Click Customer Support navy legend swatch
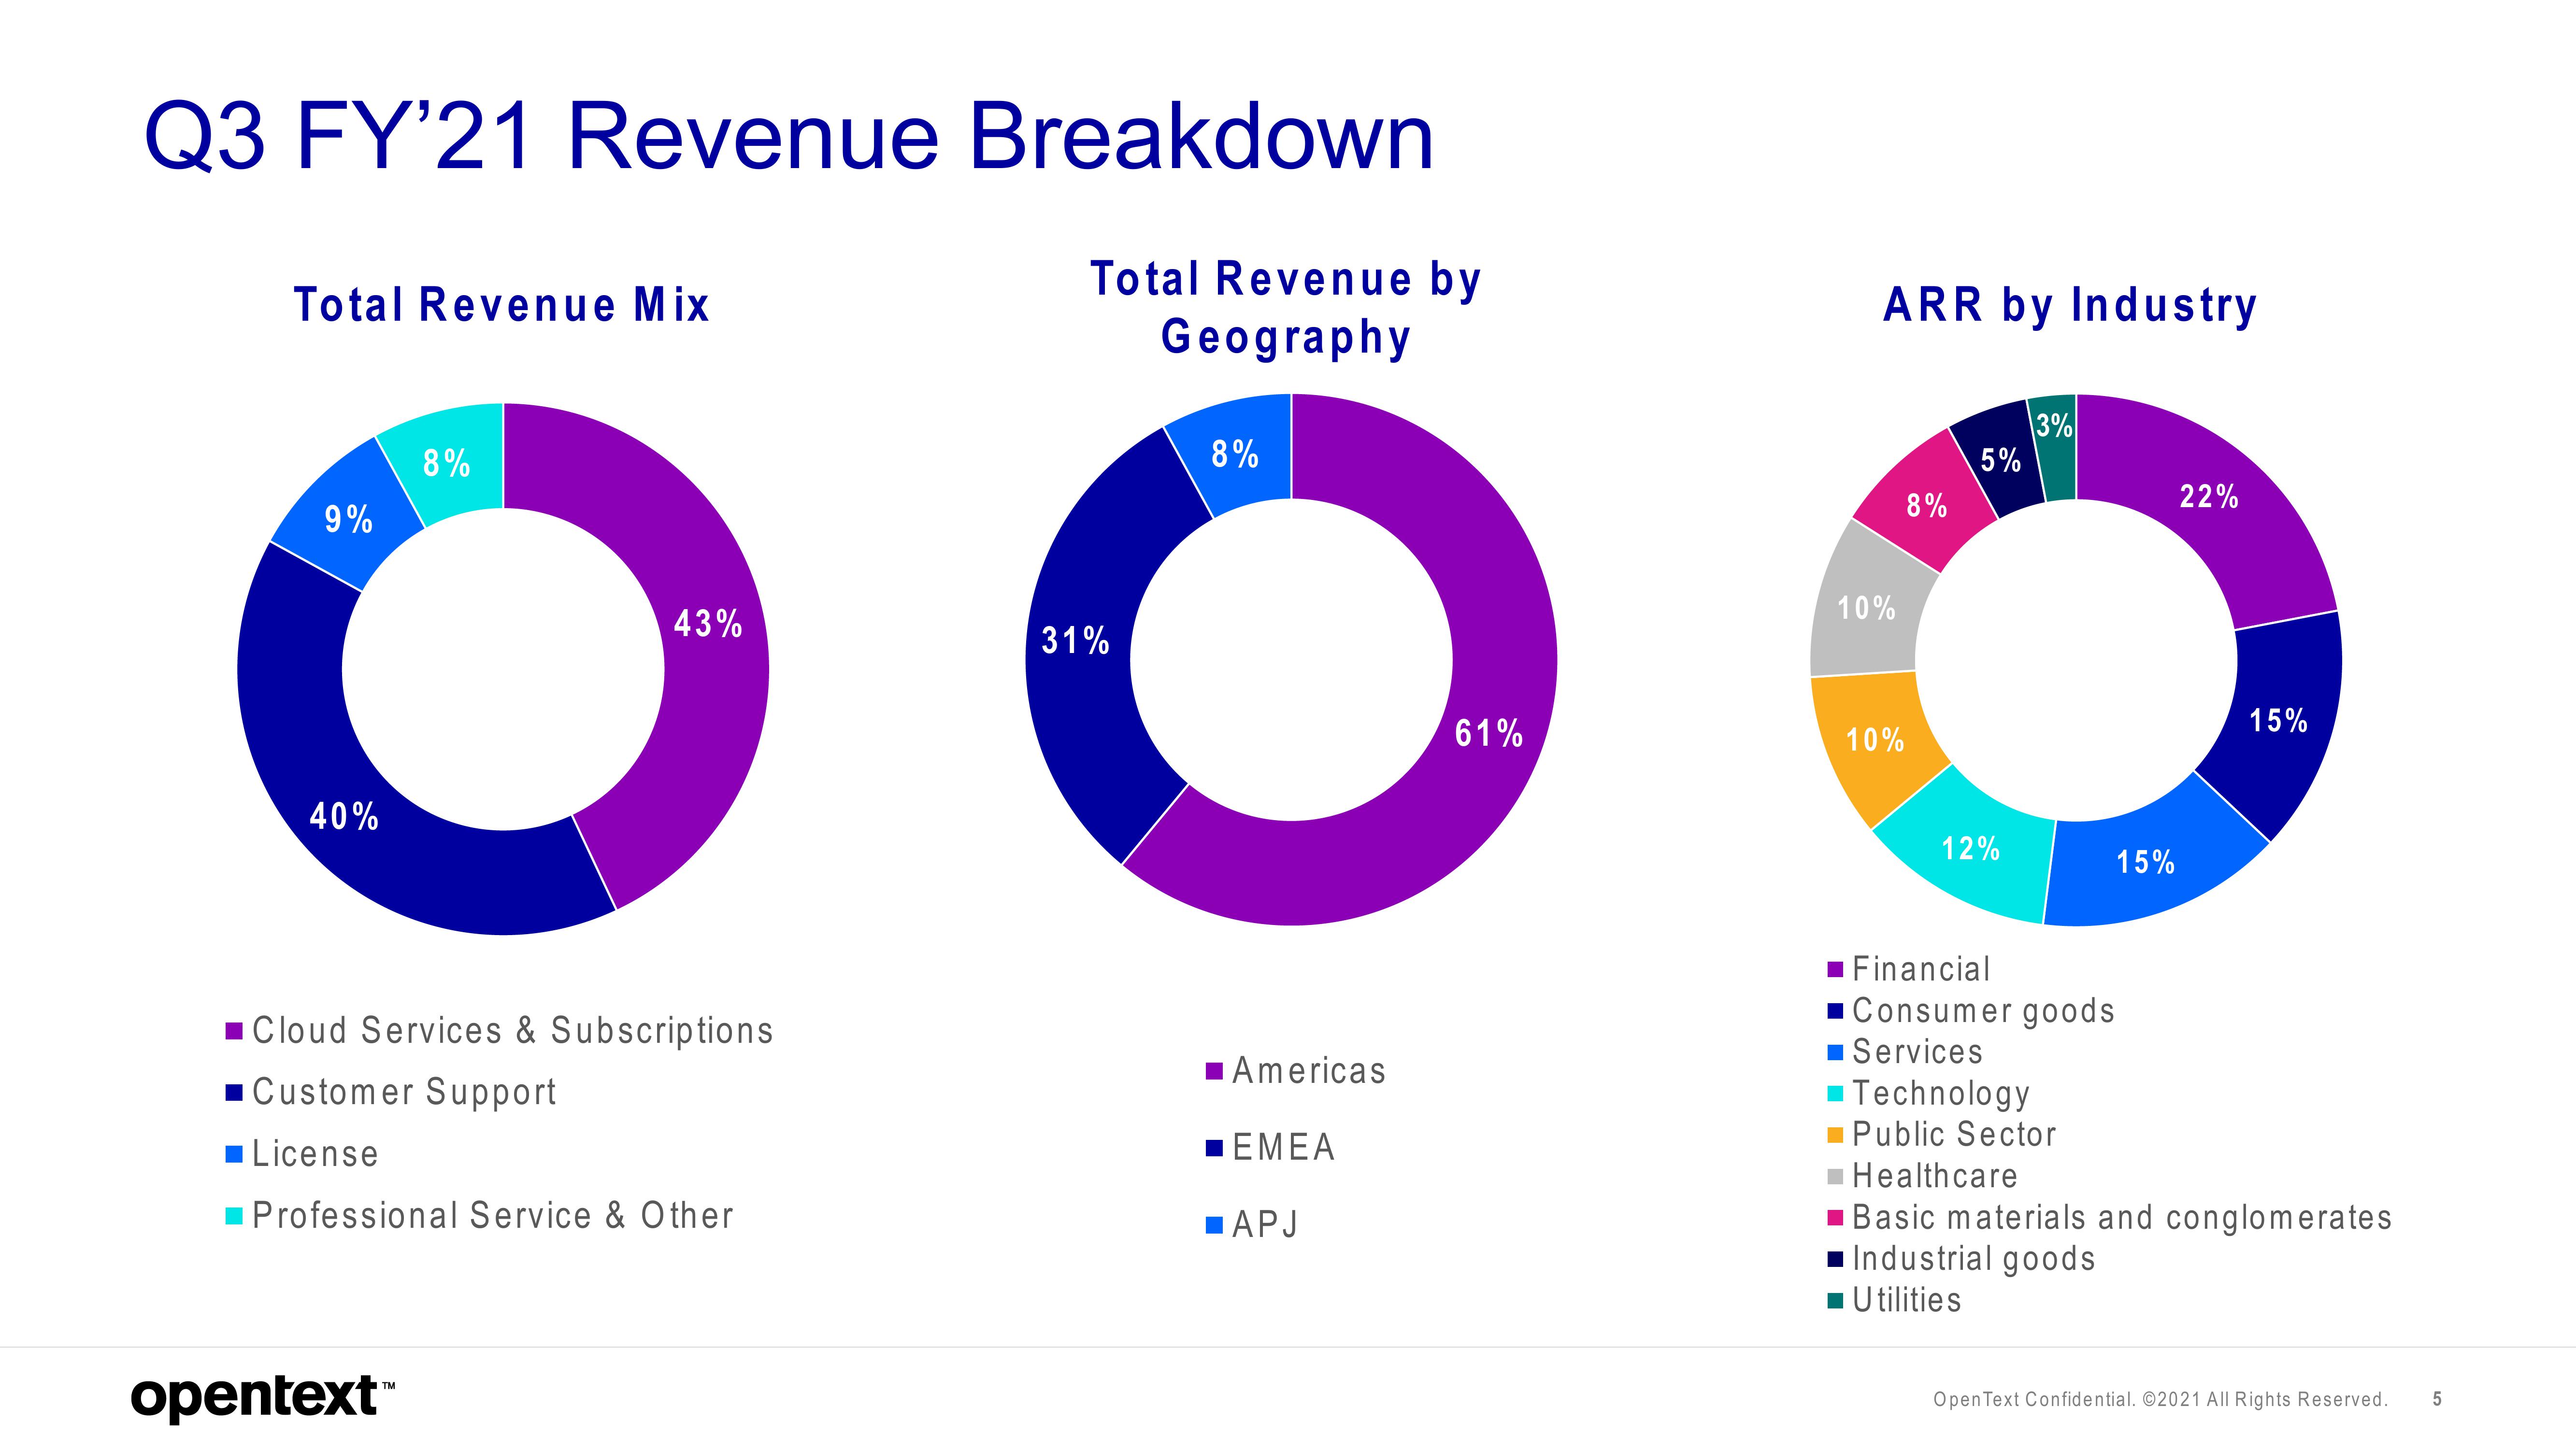The image size is (2576, 1449). point(234,1093)
